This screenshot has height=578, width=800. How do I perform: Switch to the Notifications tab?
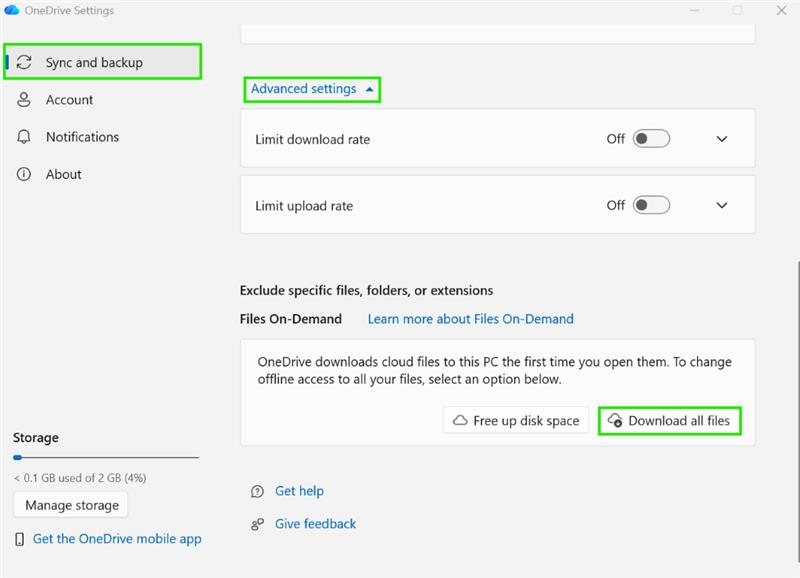tap(82, 137)
